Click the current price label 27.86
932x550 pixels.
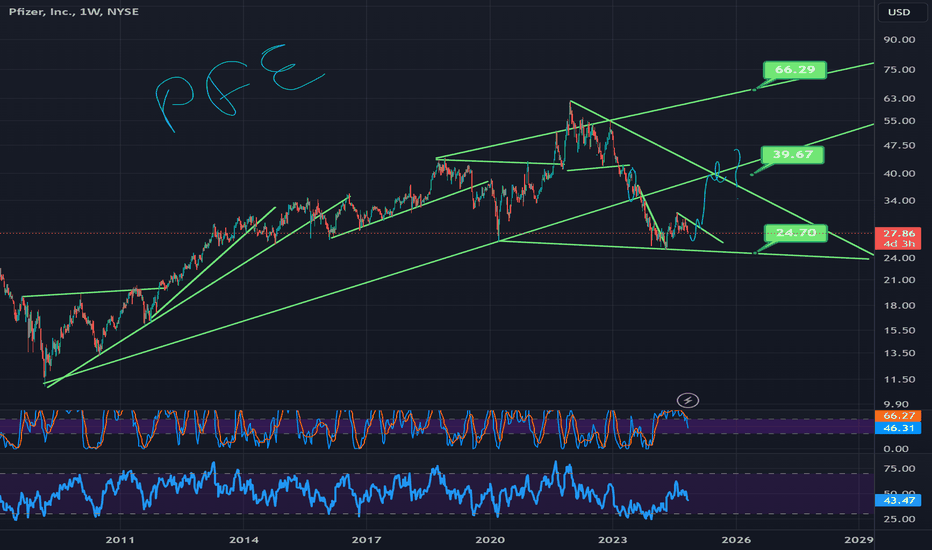point(899,234)
